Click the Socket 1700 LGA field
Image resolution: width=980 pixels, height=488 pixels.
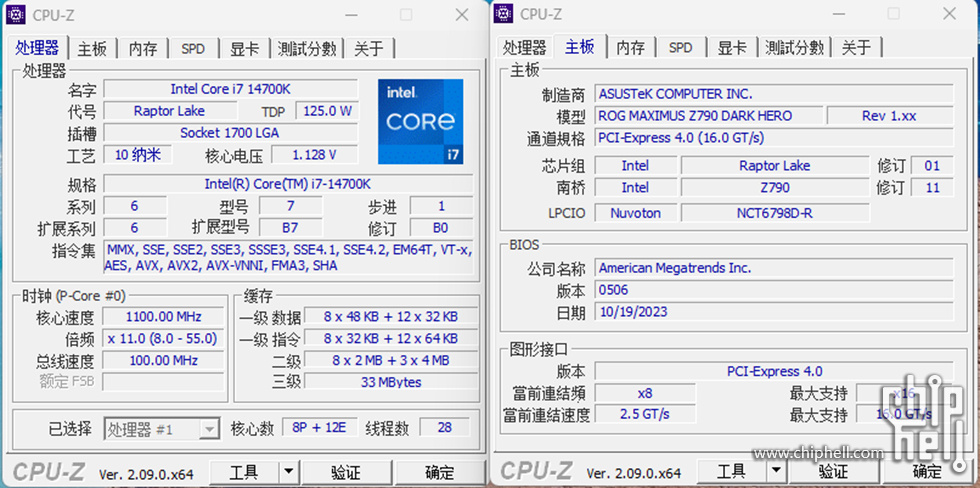tap(231, 132)
